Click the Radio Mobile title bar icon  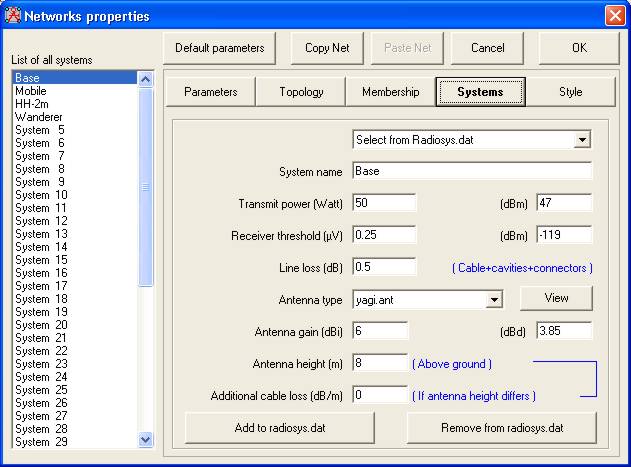[12, 15]
